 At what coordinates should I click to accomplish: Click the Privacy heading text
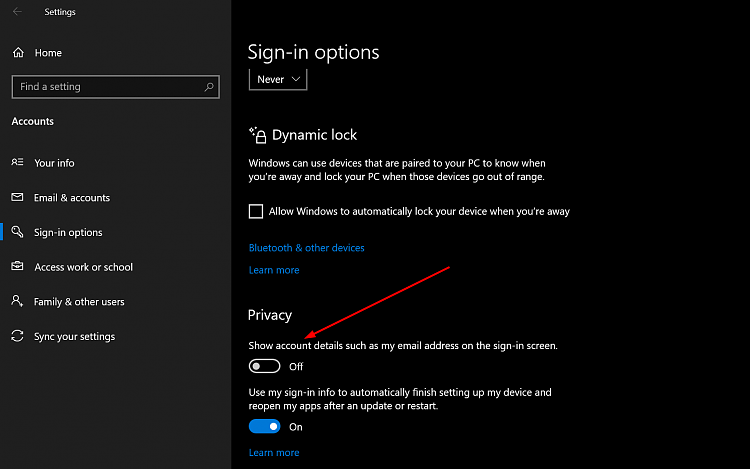click(270, 315)
